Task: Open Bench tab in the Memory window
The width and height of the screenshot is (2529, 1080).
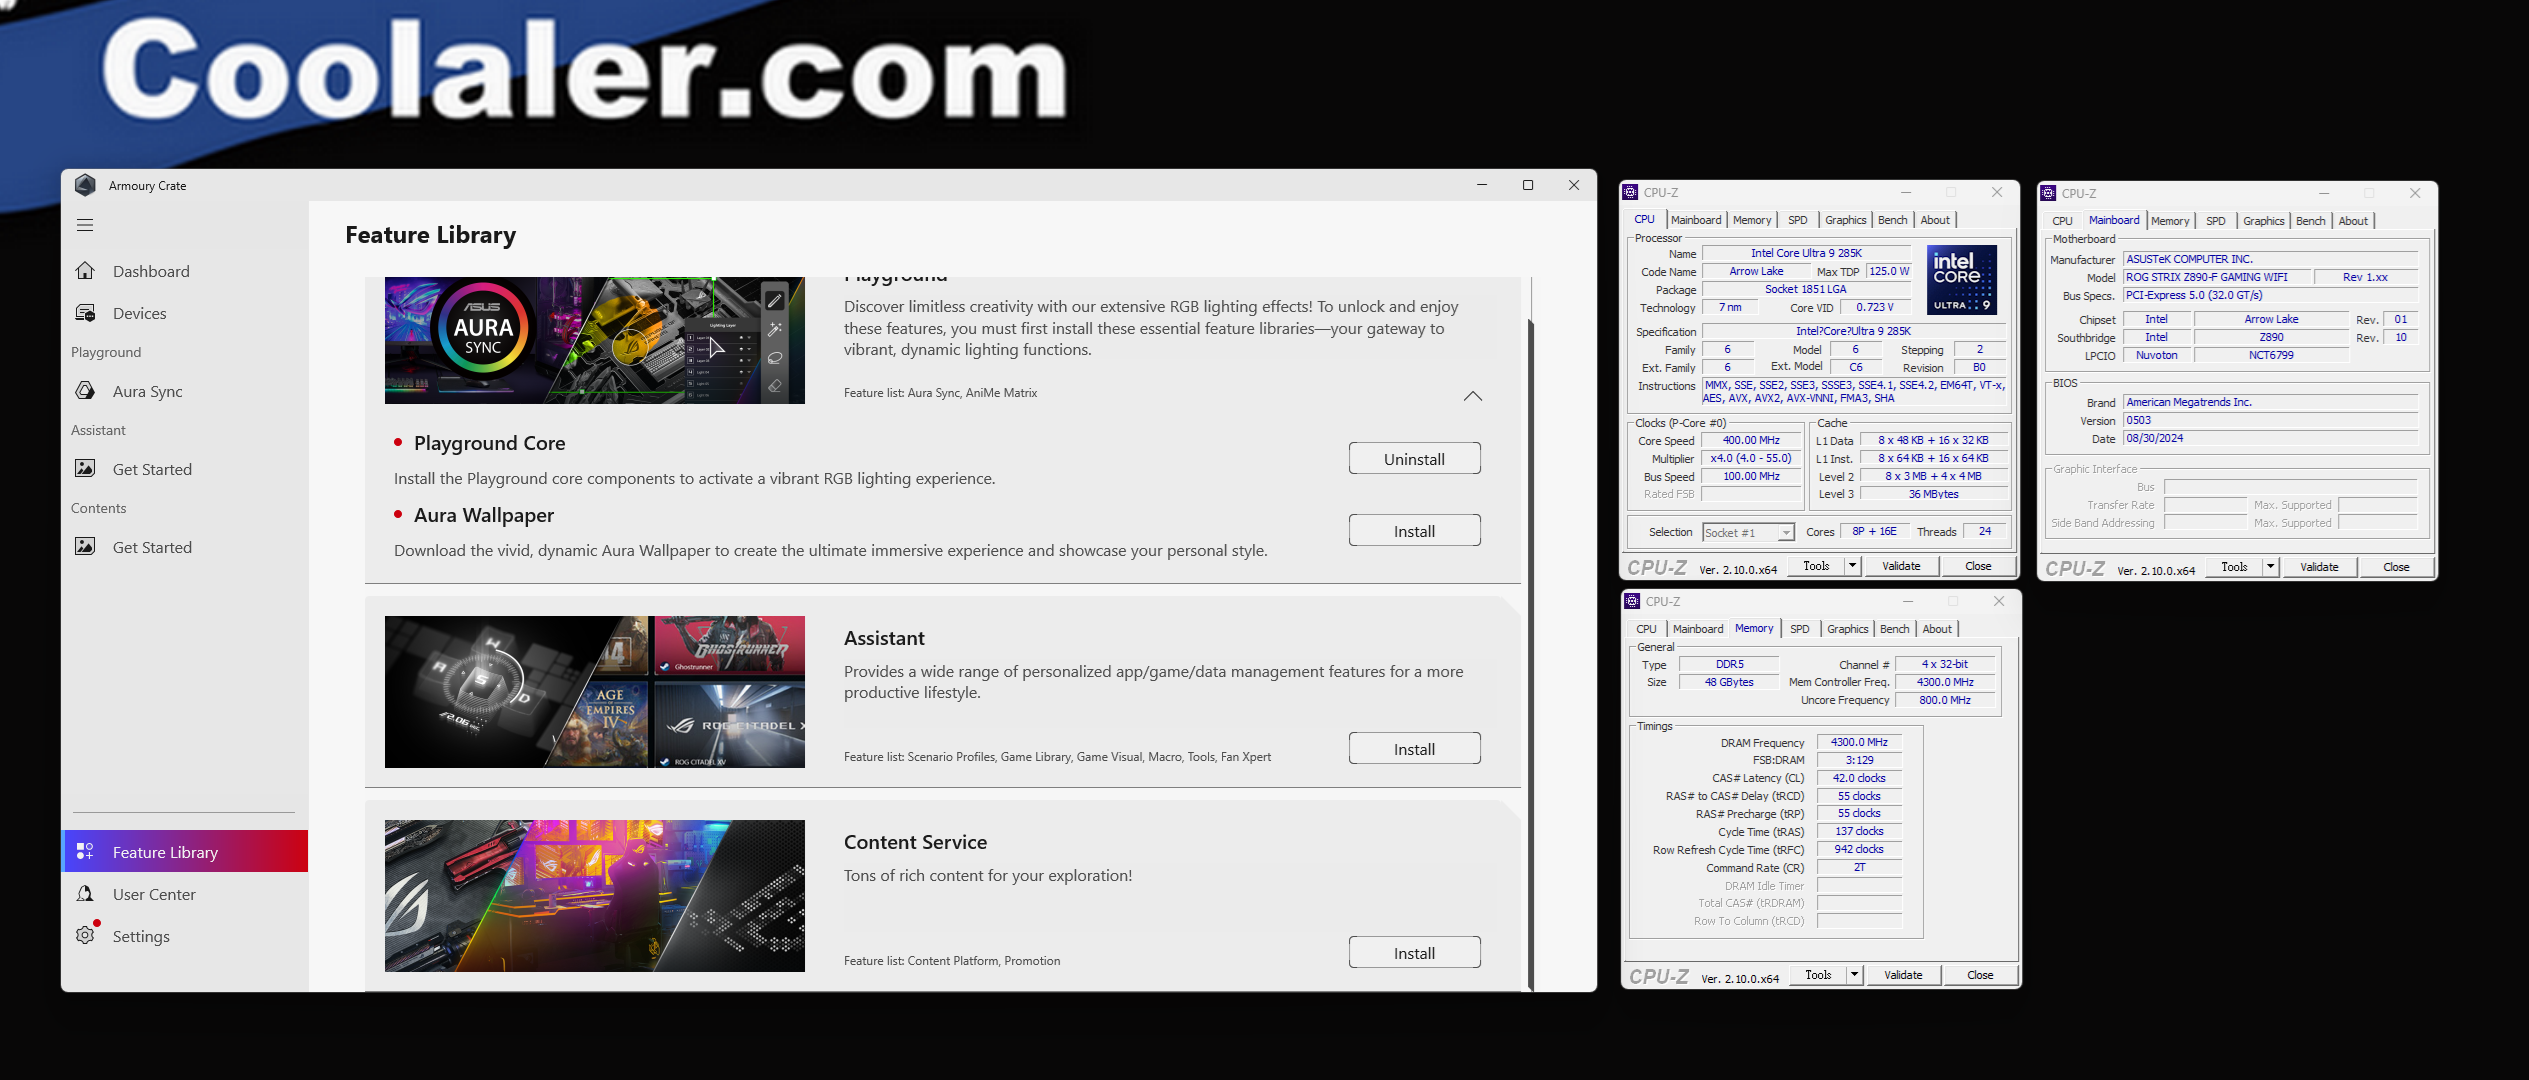Action: pyautogui.click(x=1894, y=629)
